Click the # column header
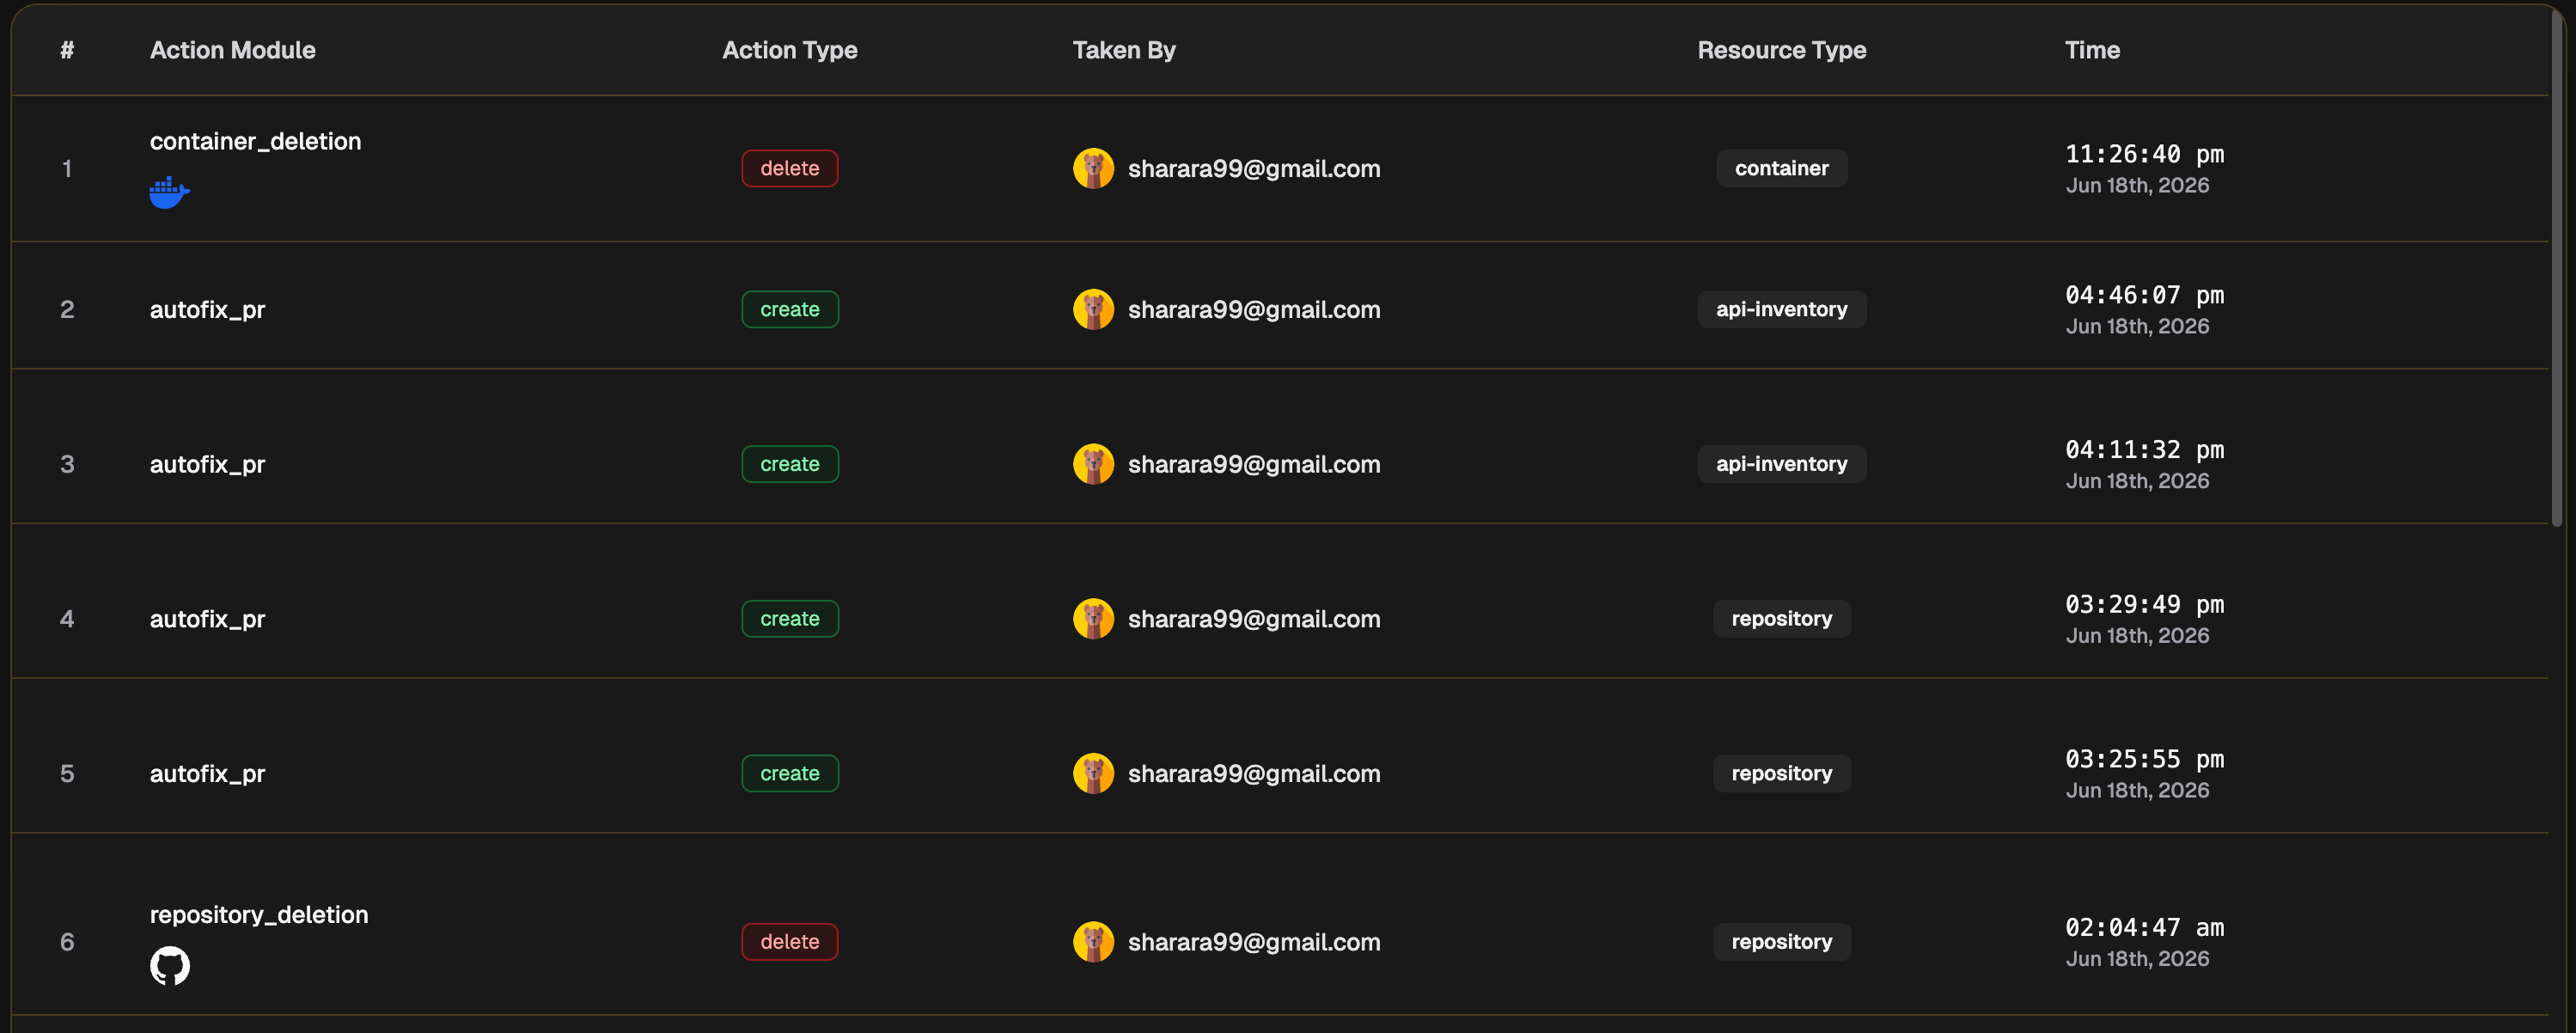The width and height of the screenshot is (2576, 1033). tap(67, 50)
